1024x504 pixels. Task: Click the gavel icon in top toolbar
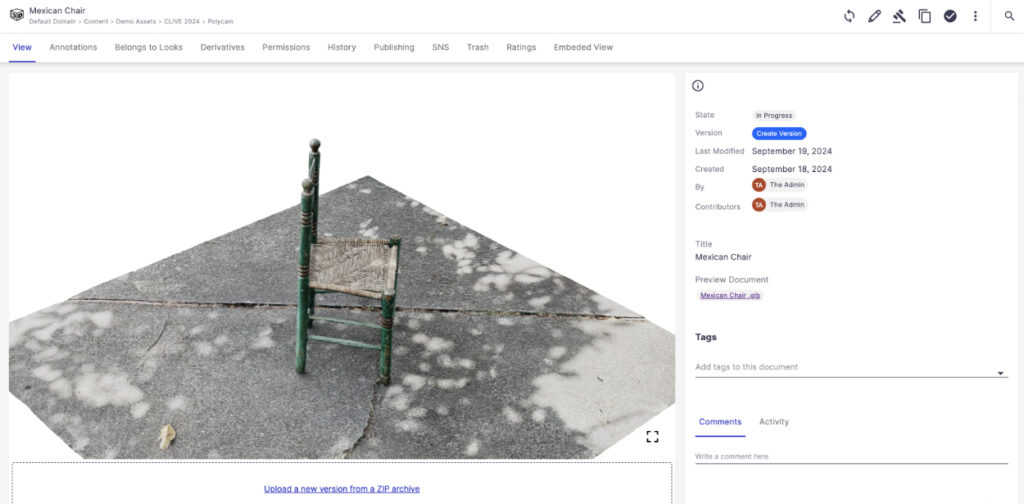[899, 16]
